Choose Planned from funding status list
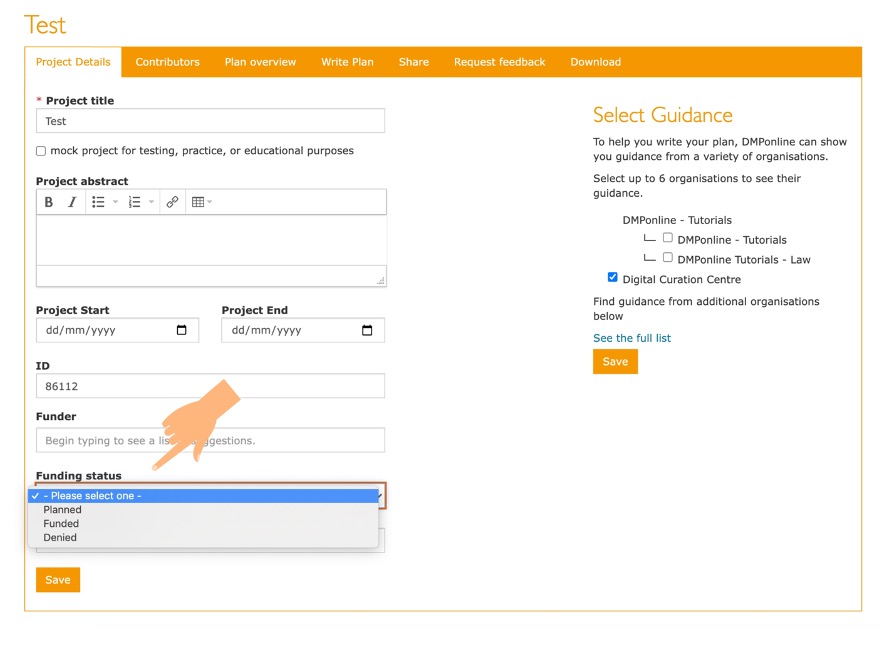Viewport: 880px width, 646px height. pos(63,510)
